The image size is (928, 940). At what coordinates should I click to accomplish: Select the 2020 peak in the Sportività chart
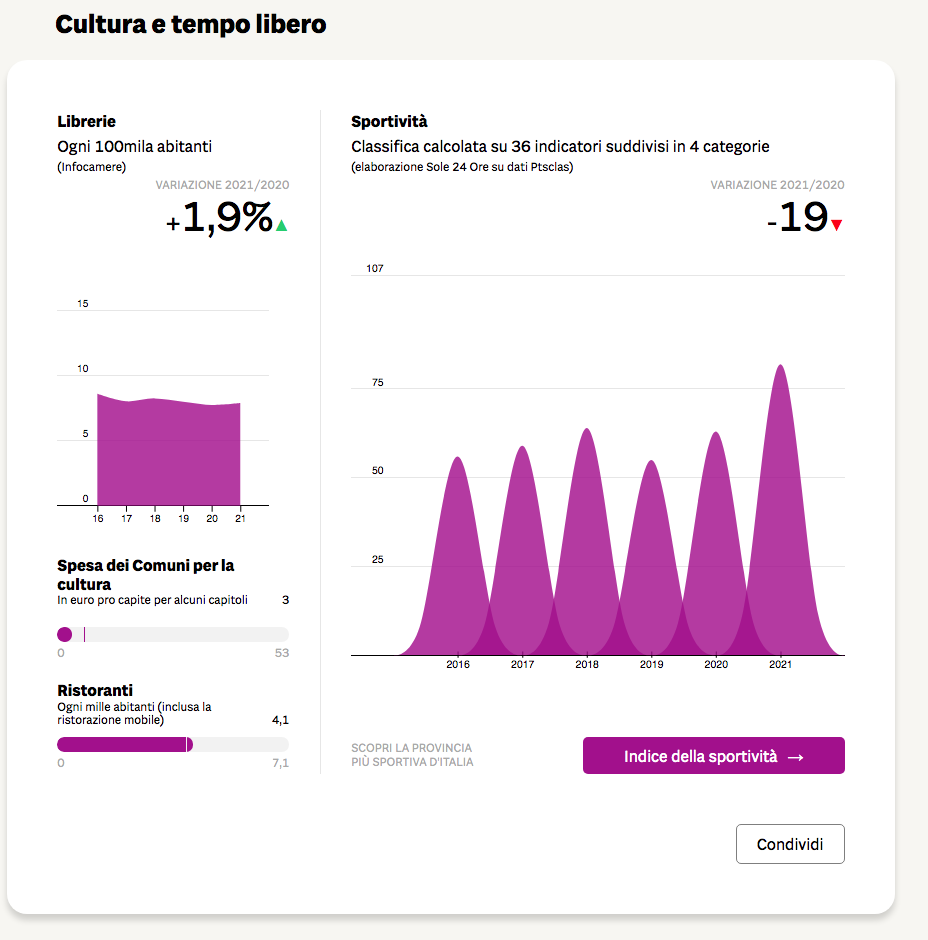pos(716,543)
